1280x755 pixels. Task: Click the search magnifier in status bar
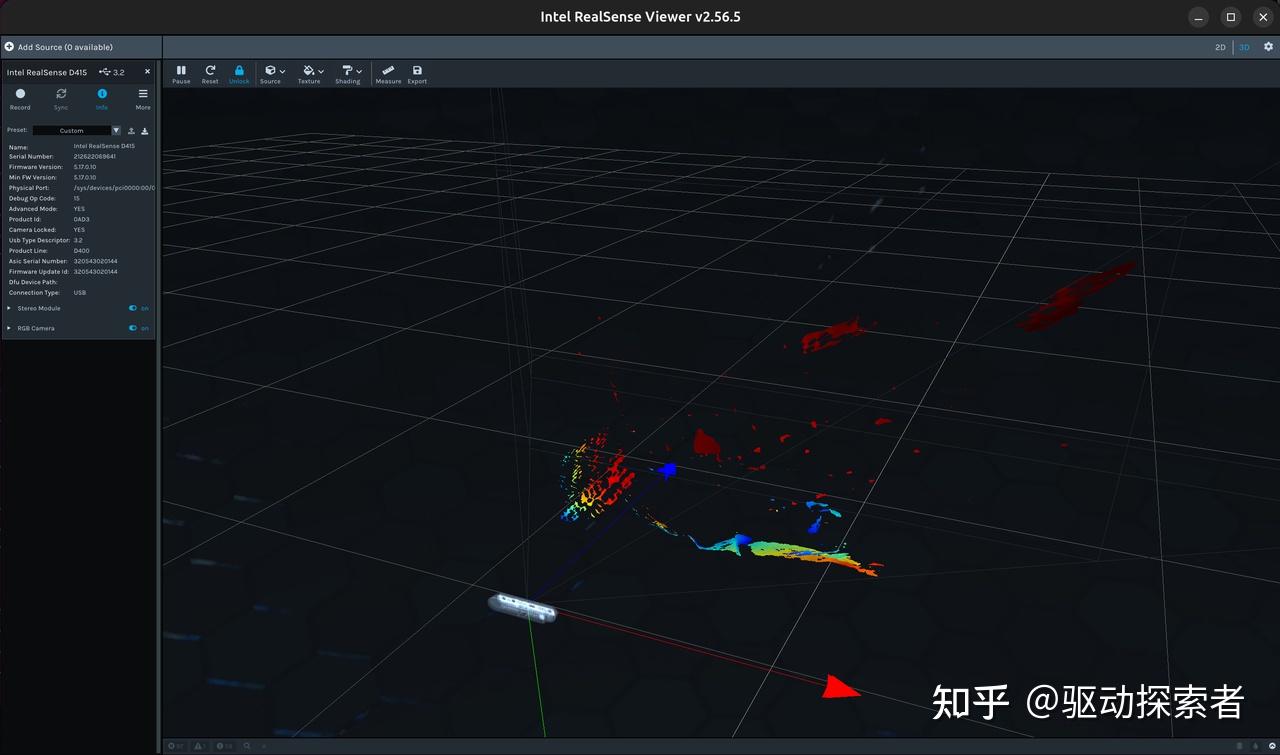(x=247, y=746)
